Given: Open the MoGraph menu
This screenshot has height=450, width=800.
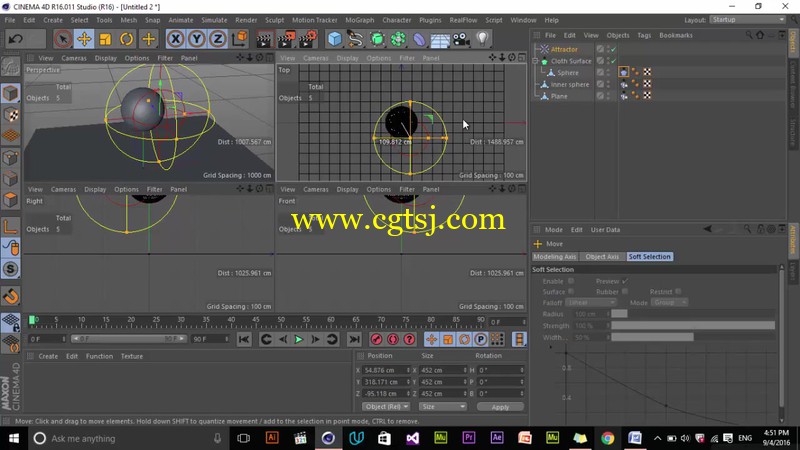Looking at the screenshot, I should point(360,20).
